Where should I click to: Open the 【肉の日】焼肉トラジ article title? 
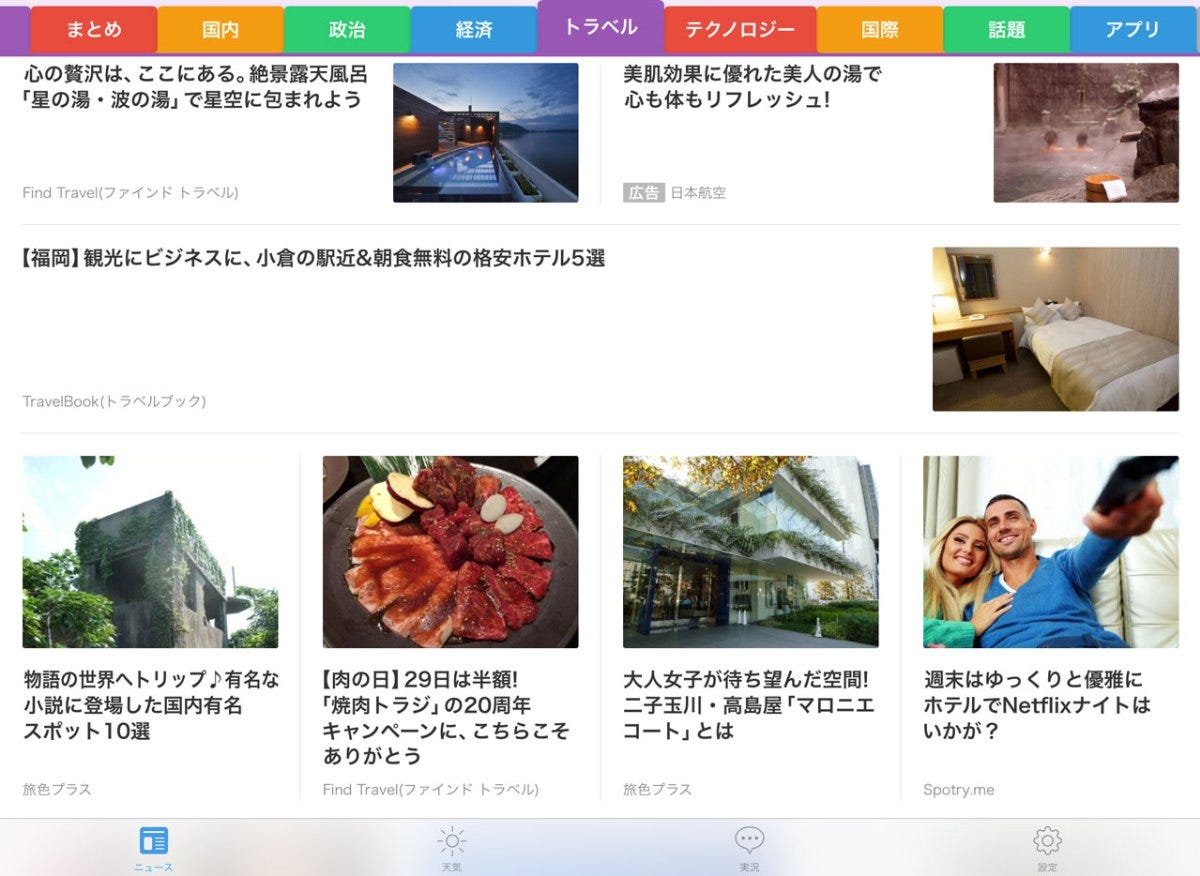tap(446, 717)
